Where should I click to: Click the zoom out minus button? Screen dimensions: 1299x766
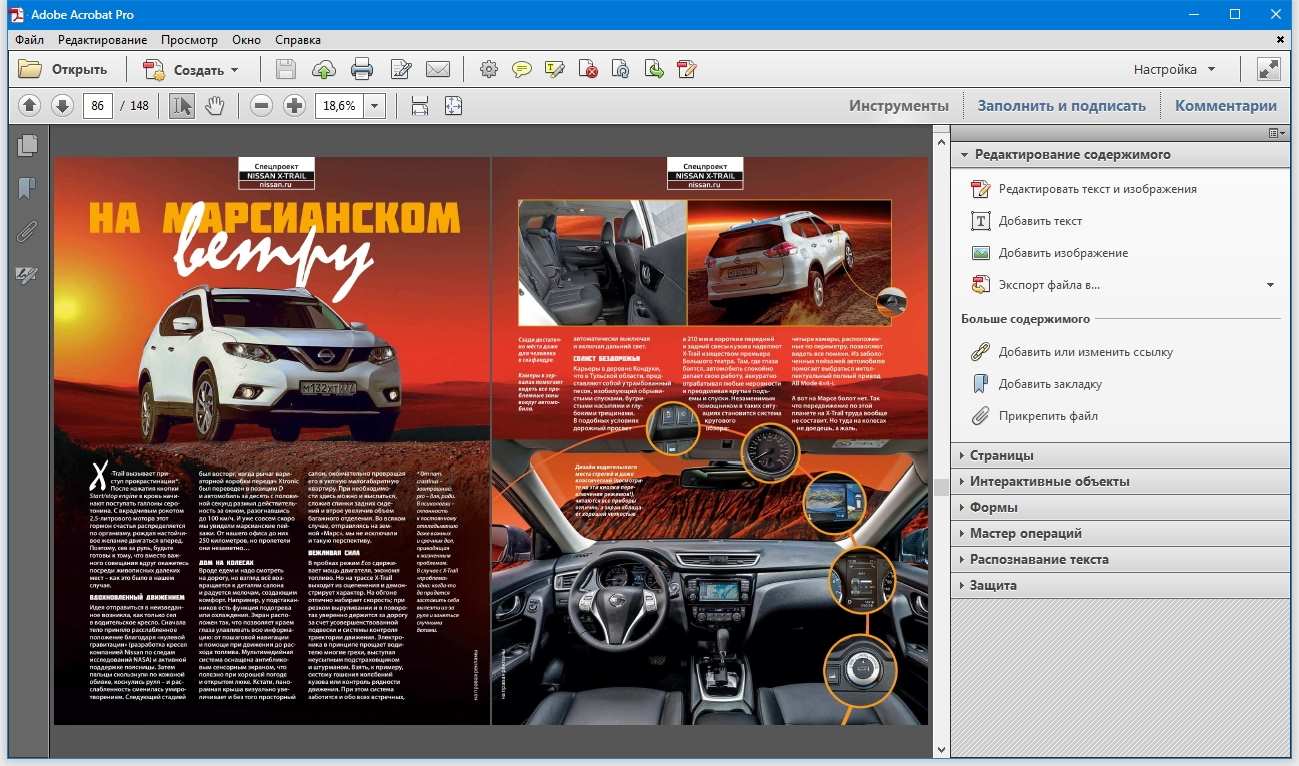click(x=261, y=106)
